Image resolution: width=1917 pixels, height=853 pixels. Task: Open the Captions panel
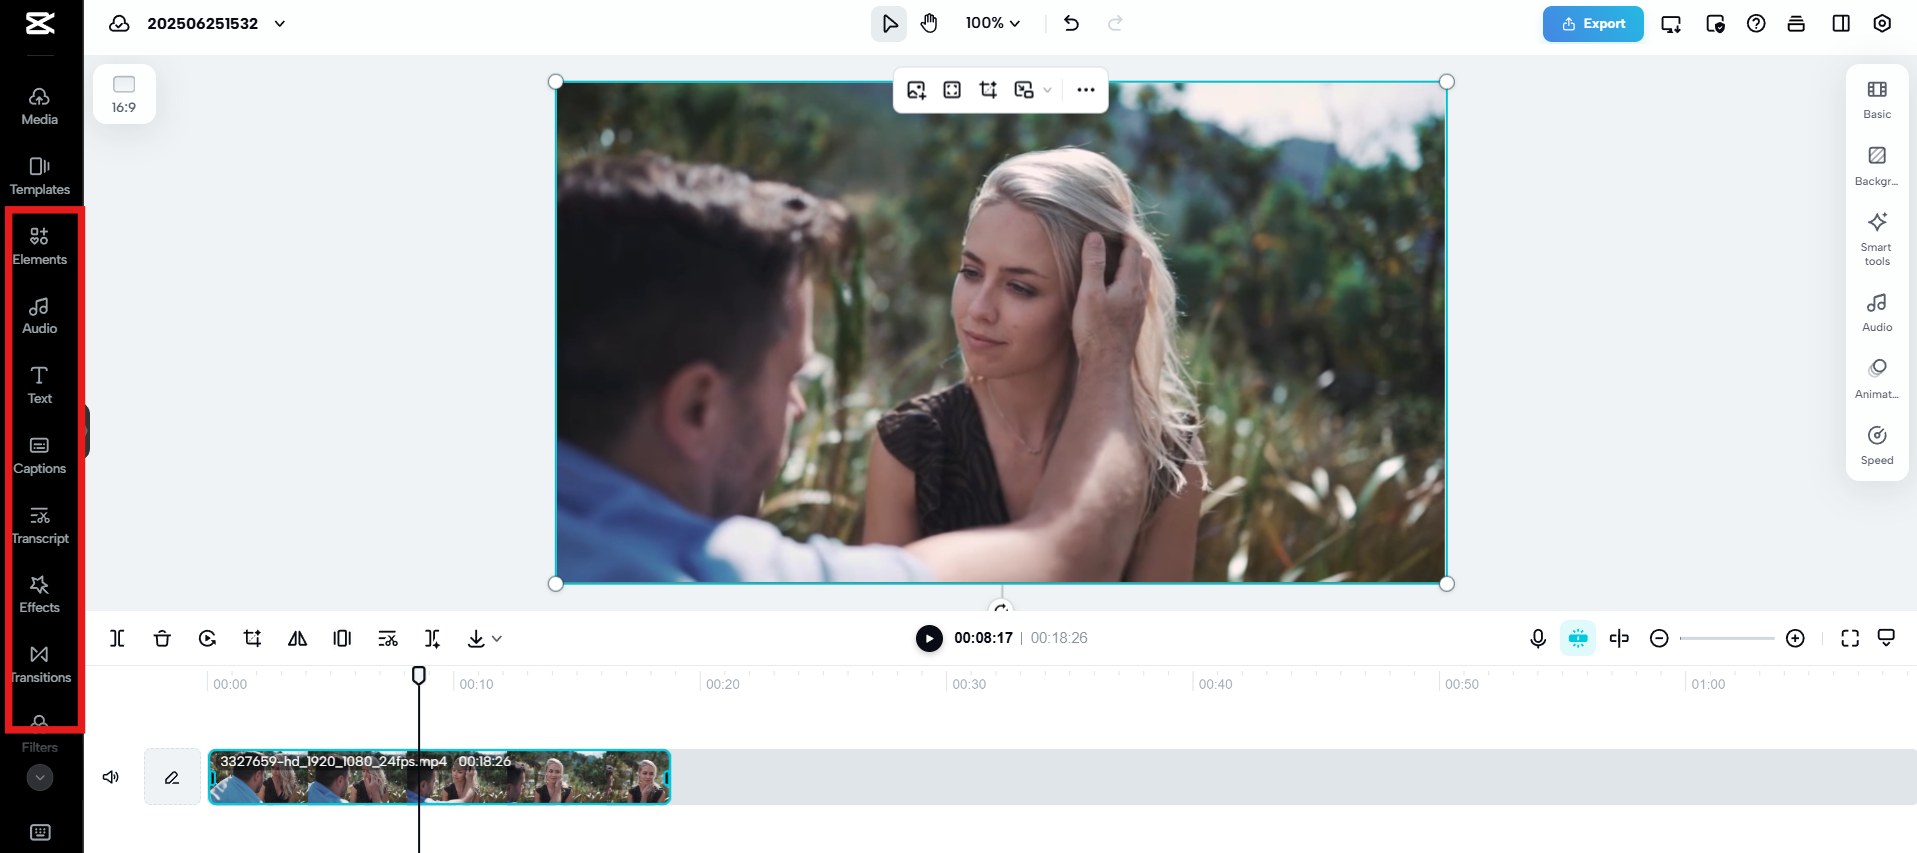point(39,455)
